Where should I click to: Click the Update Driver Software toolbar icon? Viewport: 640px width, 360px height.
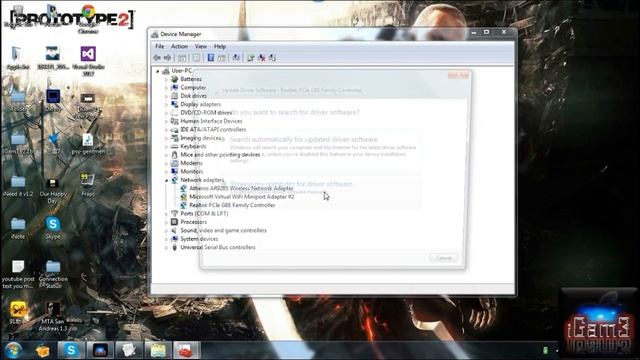point(251,58)
